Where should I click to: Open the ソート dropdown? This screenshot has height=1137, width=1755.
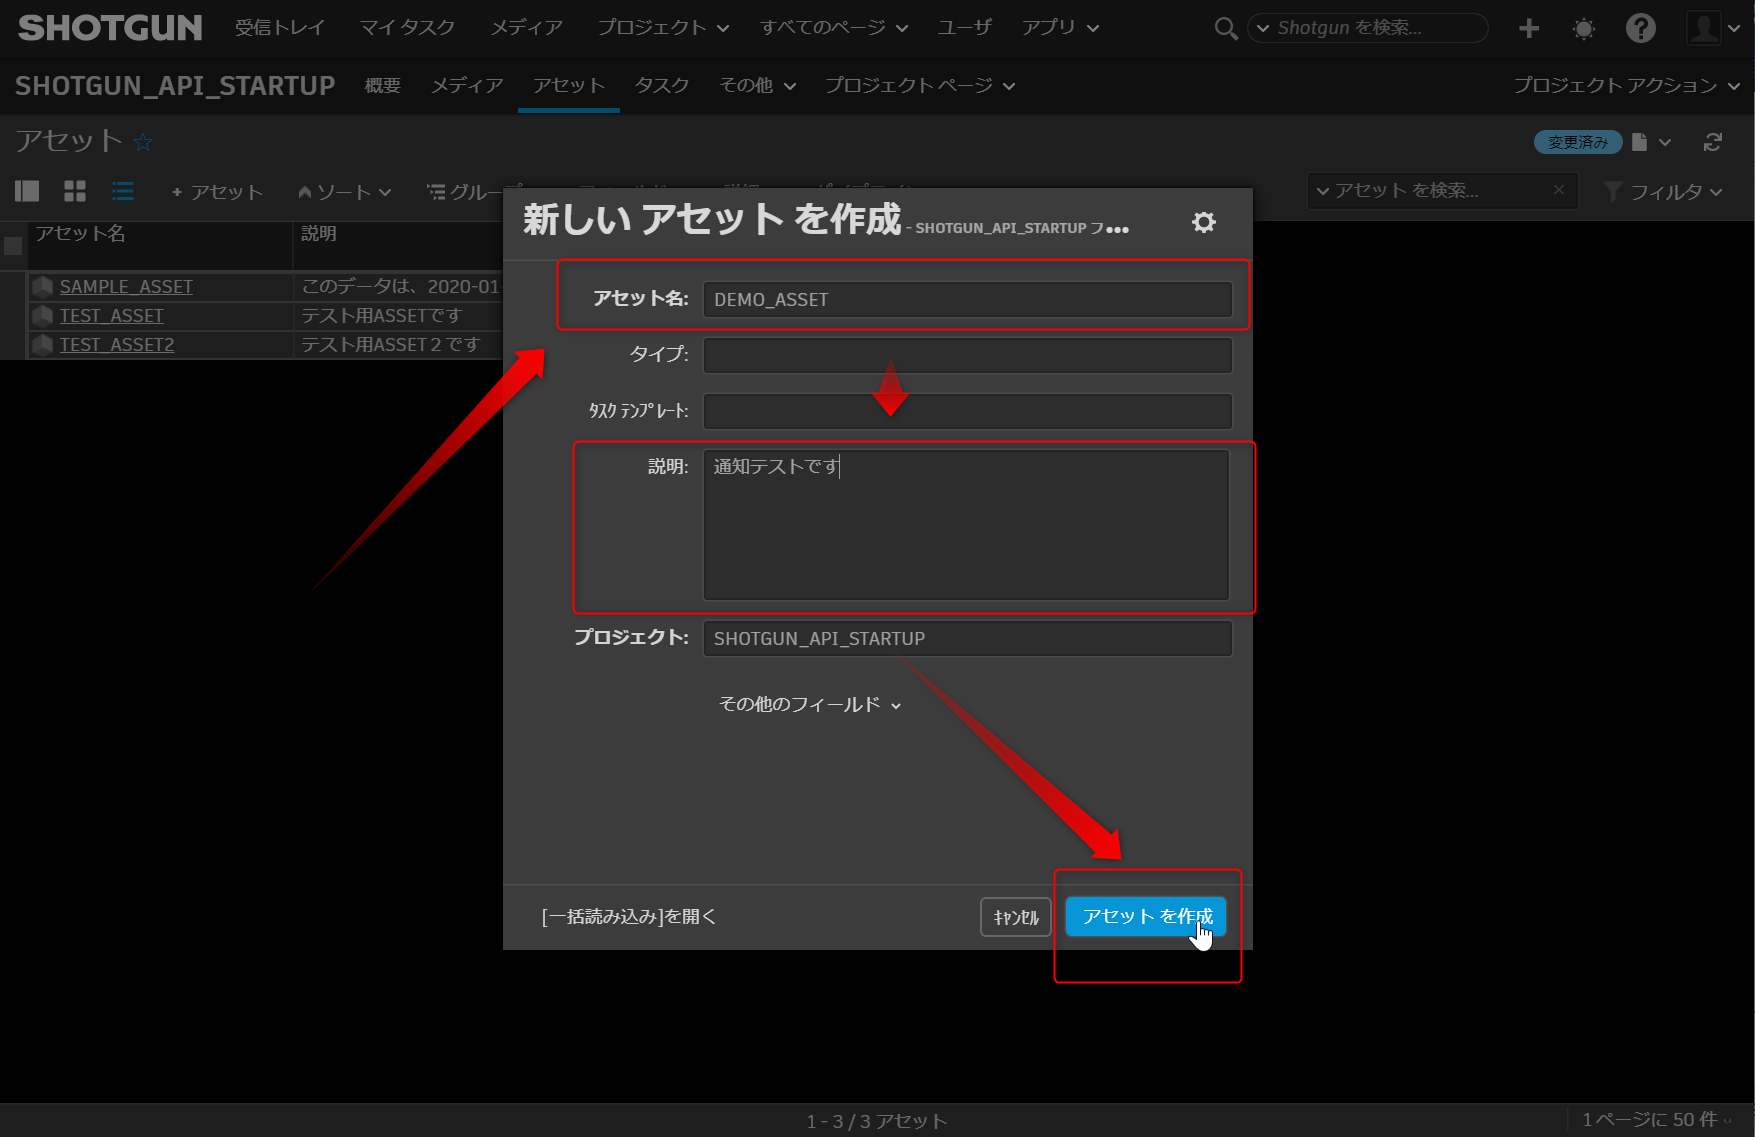click(344, 192)
